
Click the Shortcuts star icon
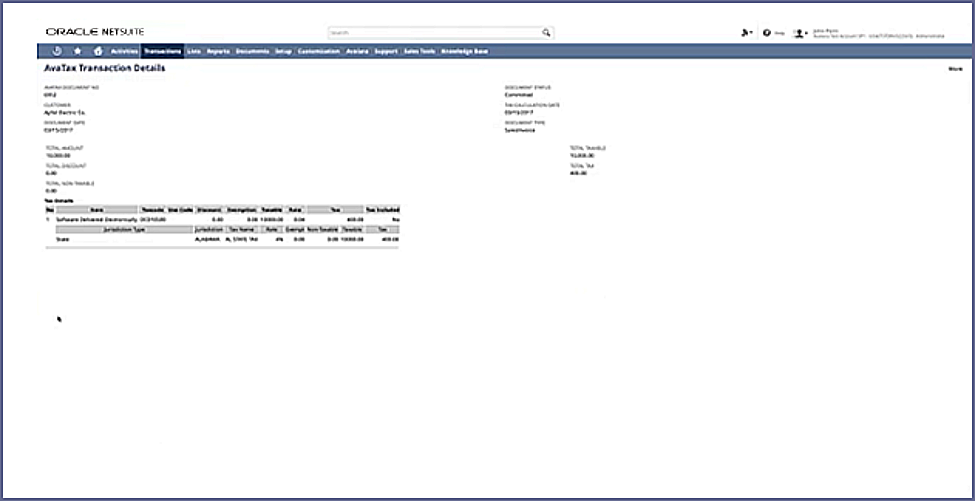pyautogui.click(x=77, y=50)
